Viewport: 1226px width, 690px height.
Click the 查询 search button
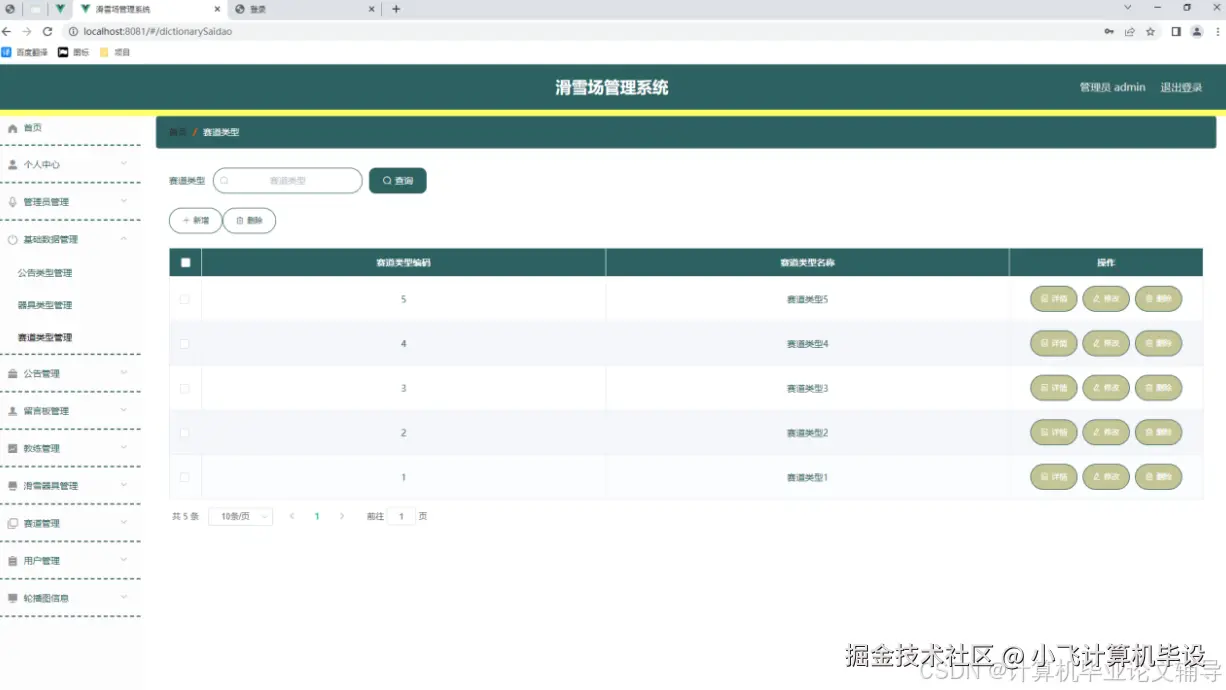(398, 181)
